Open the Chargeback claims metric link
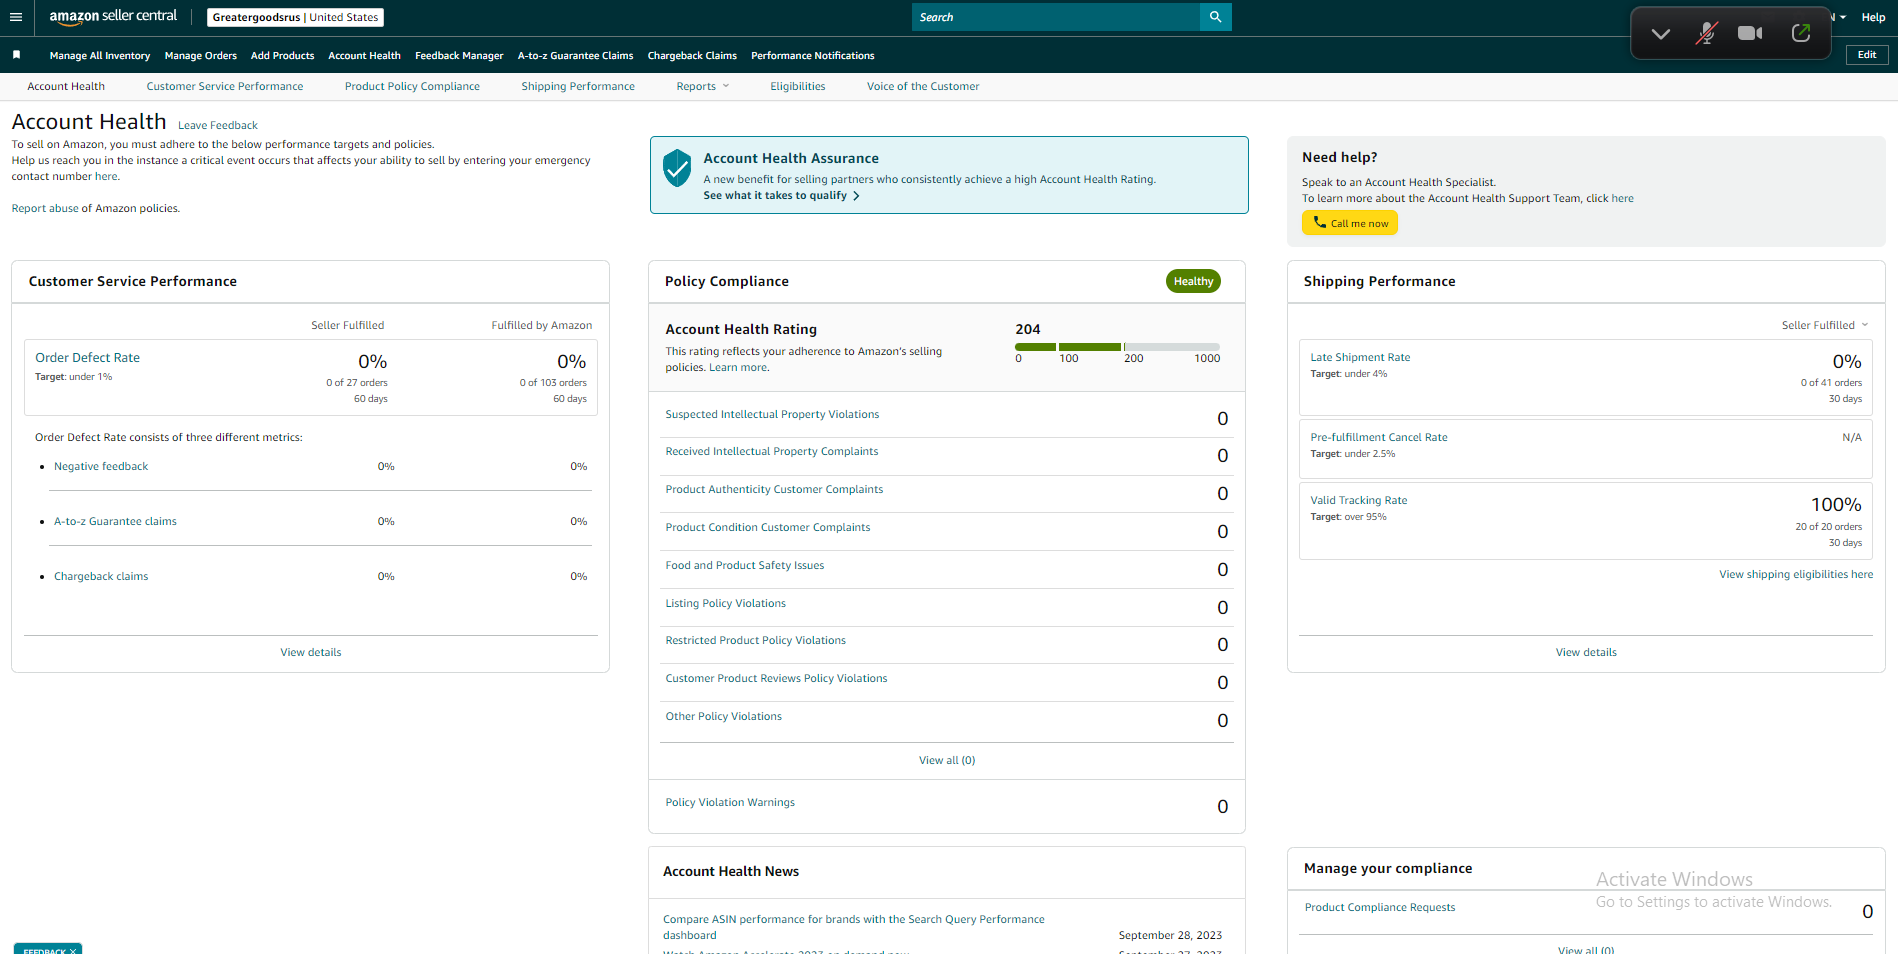The width and height of the screenshot is (1898, 954). [x=101, y=577]
